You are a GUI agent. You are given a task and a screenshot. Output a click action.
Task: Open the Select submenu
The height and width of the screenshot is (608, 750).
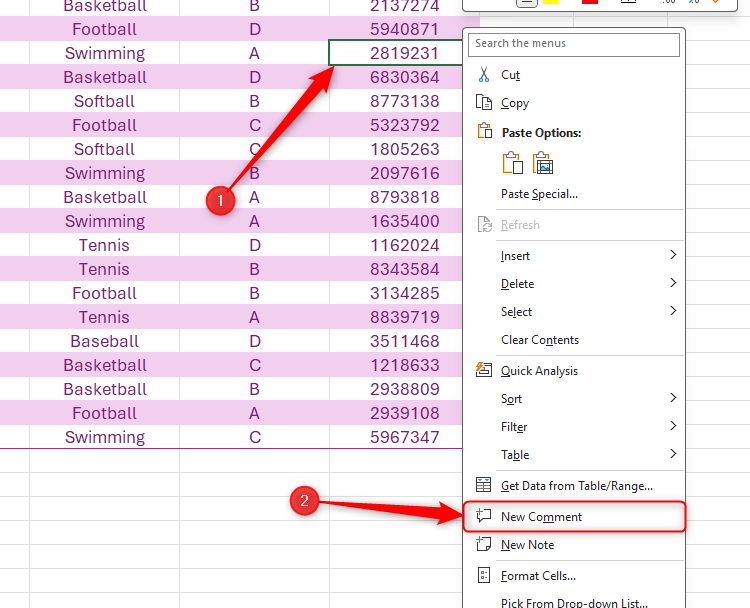click(673, 312)
